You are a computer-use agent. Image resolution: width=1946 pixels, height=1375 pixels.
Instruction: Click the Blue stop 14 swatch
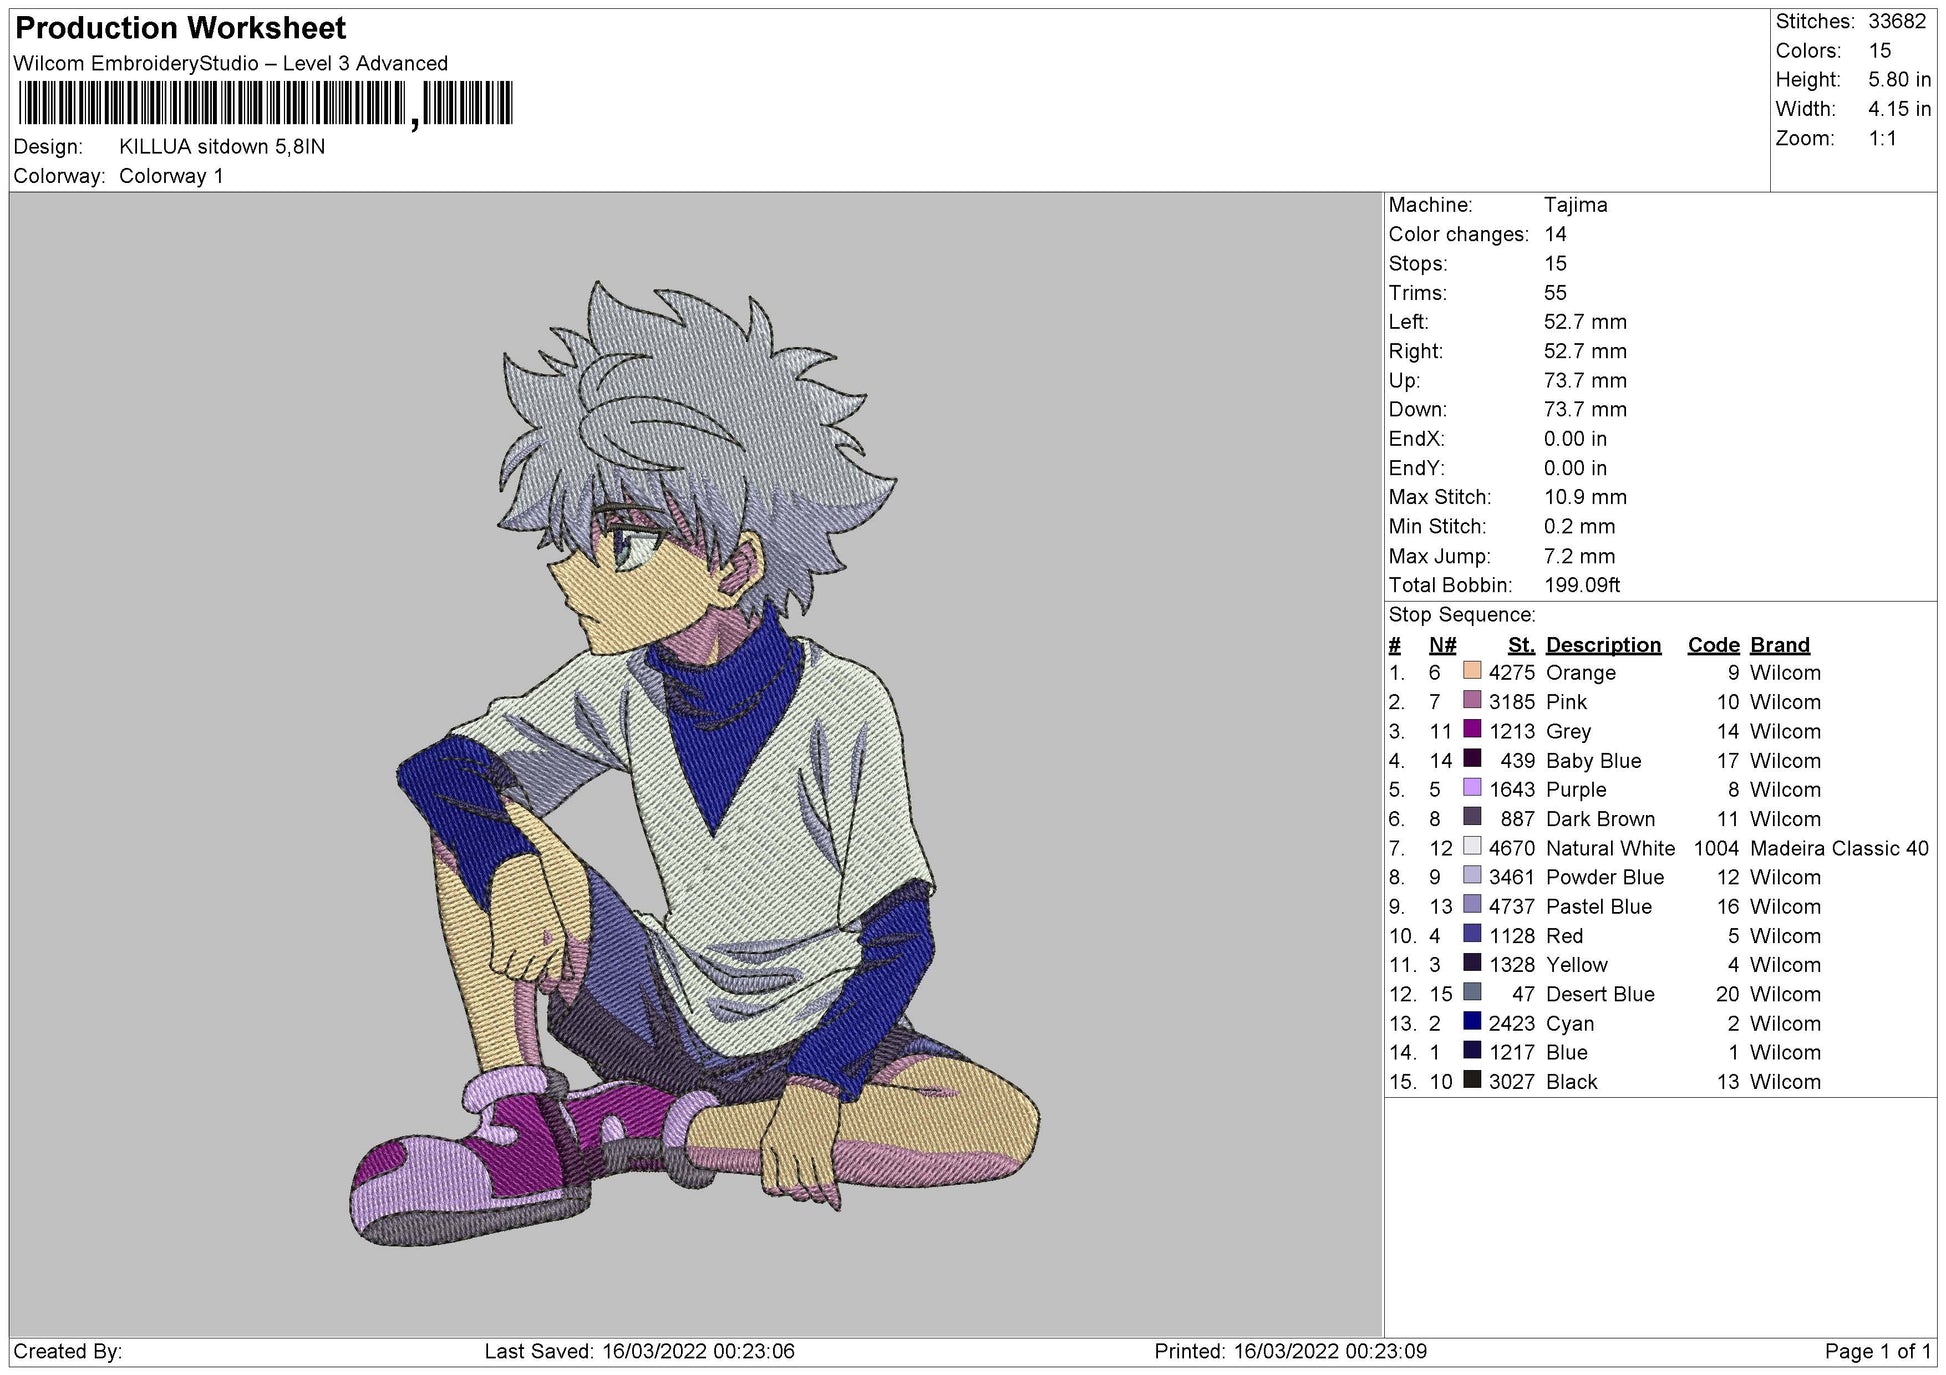click(x=1472, y=1050)
